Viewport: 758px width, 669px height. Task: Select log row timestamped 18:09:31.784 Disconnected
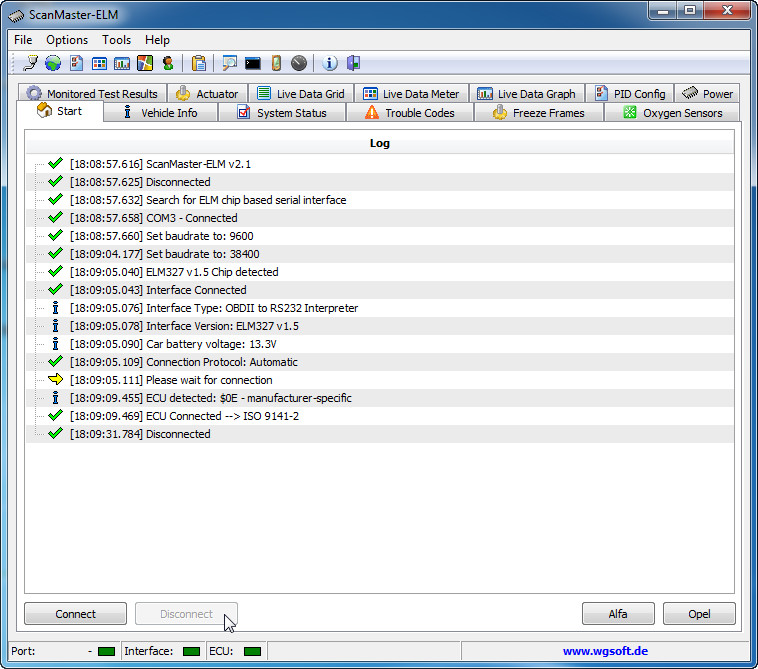[x=379, y=434]
